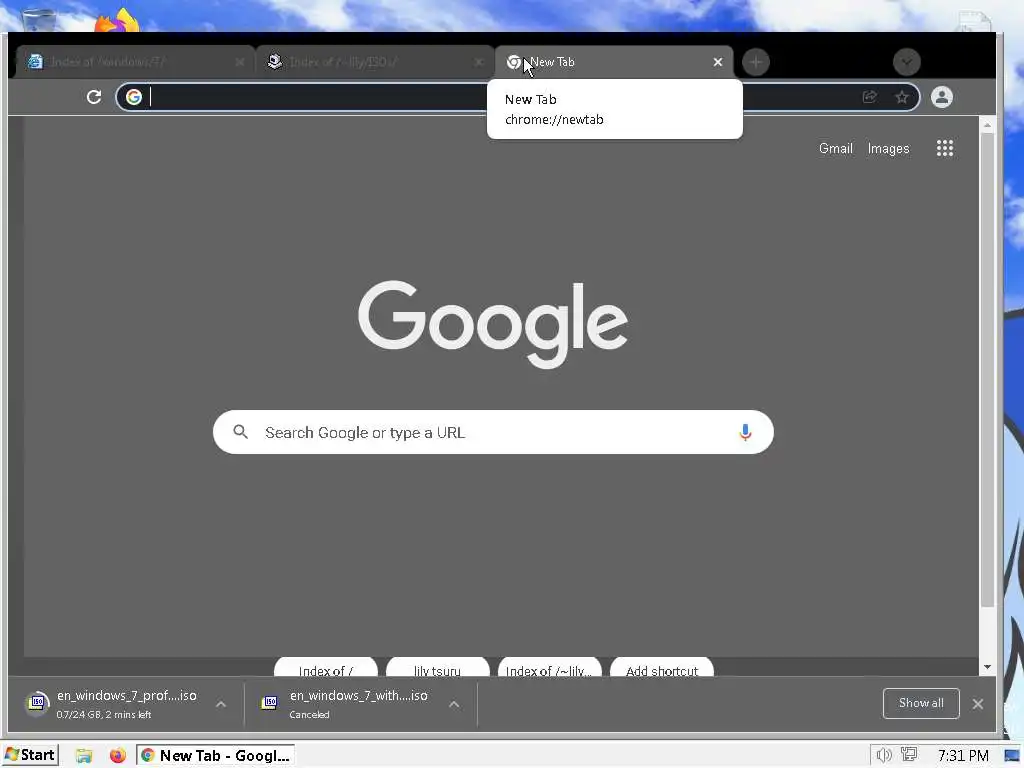This screenshot has height=768, width=1024.
Task: Bookmark this tab with the star icon
Action: (x=902, y=97)
